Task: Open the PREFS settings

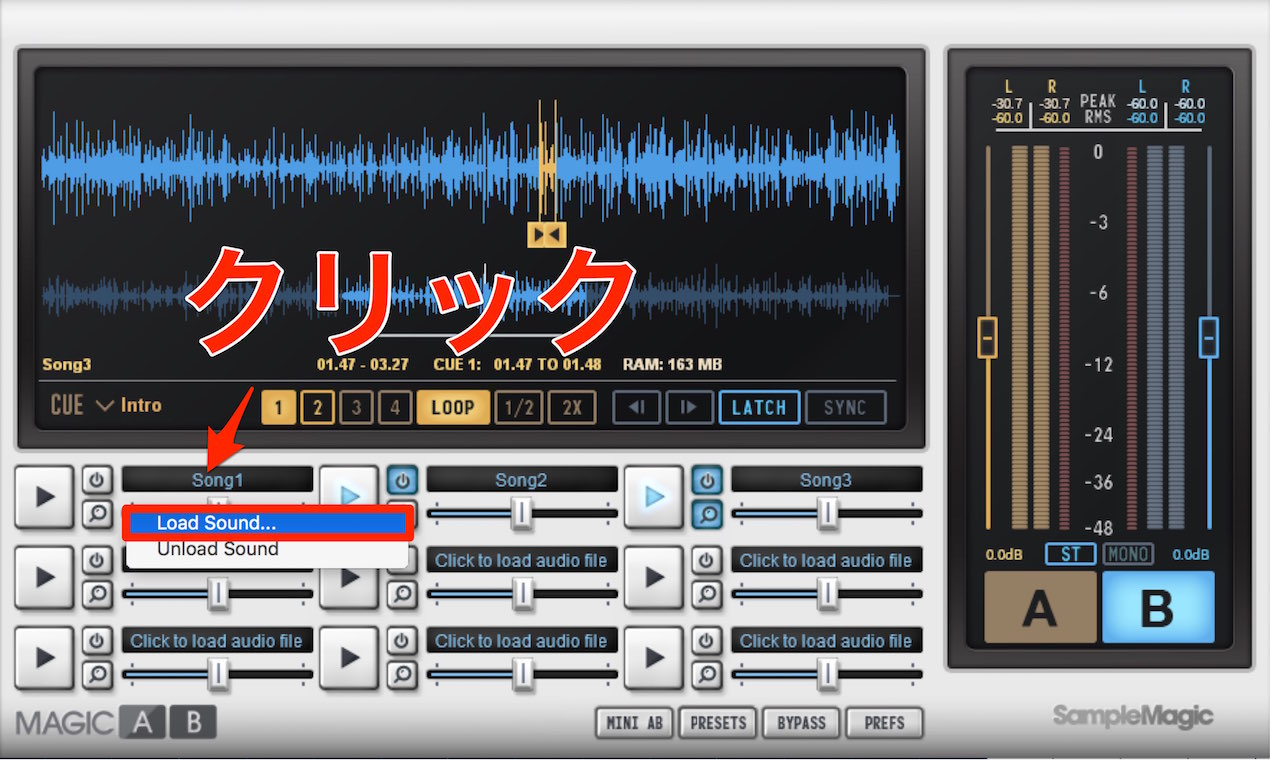Action: point(884,722)
